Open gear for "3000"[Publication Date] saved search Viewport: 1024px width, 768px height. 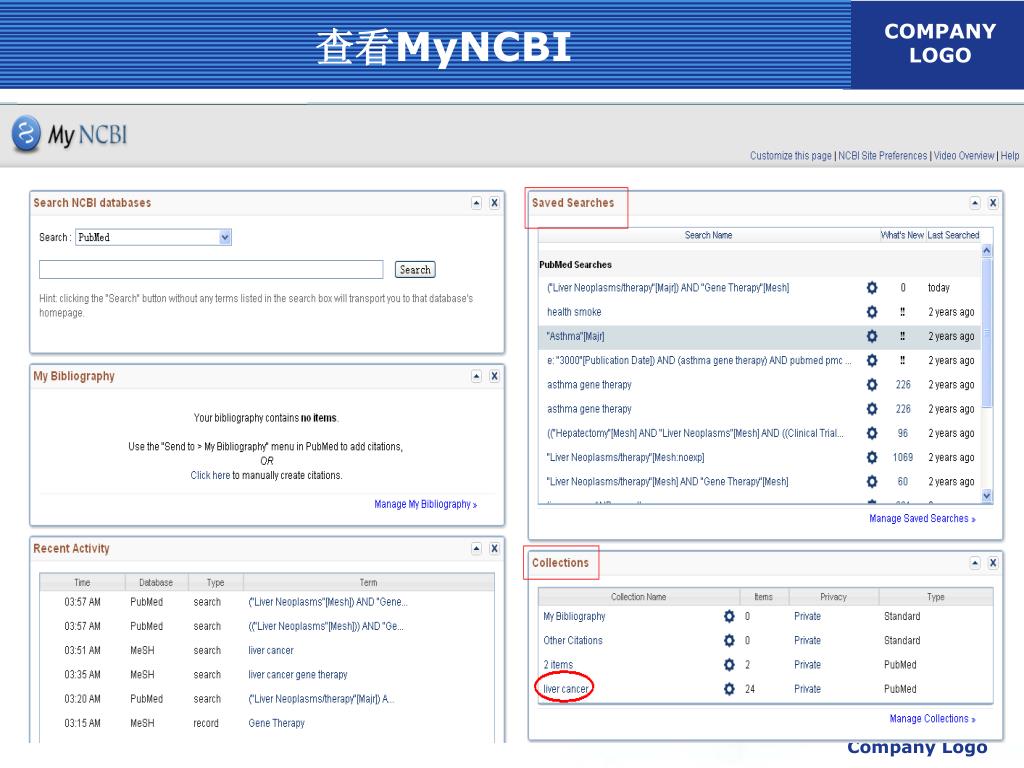[872, 360]
